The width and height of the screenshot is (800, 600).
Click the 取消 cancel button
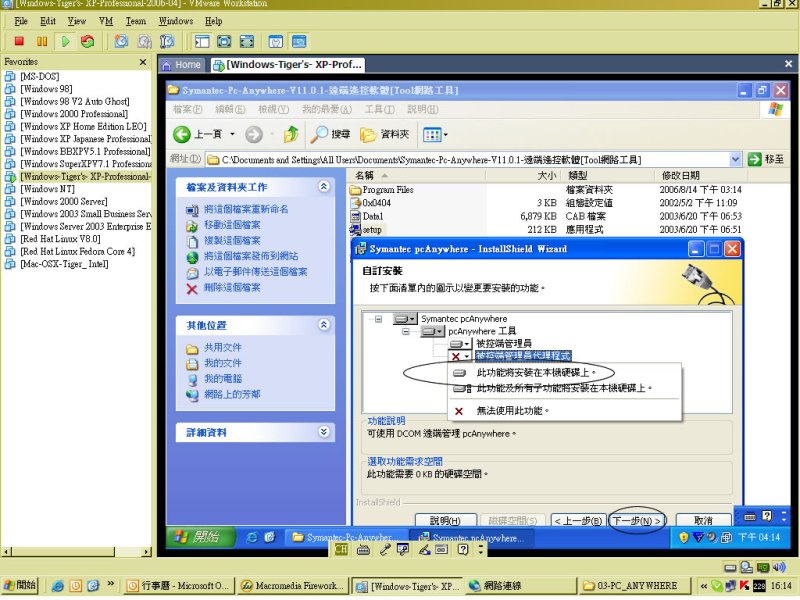tap(702, 520)
